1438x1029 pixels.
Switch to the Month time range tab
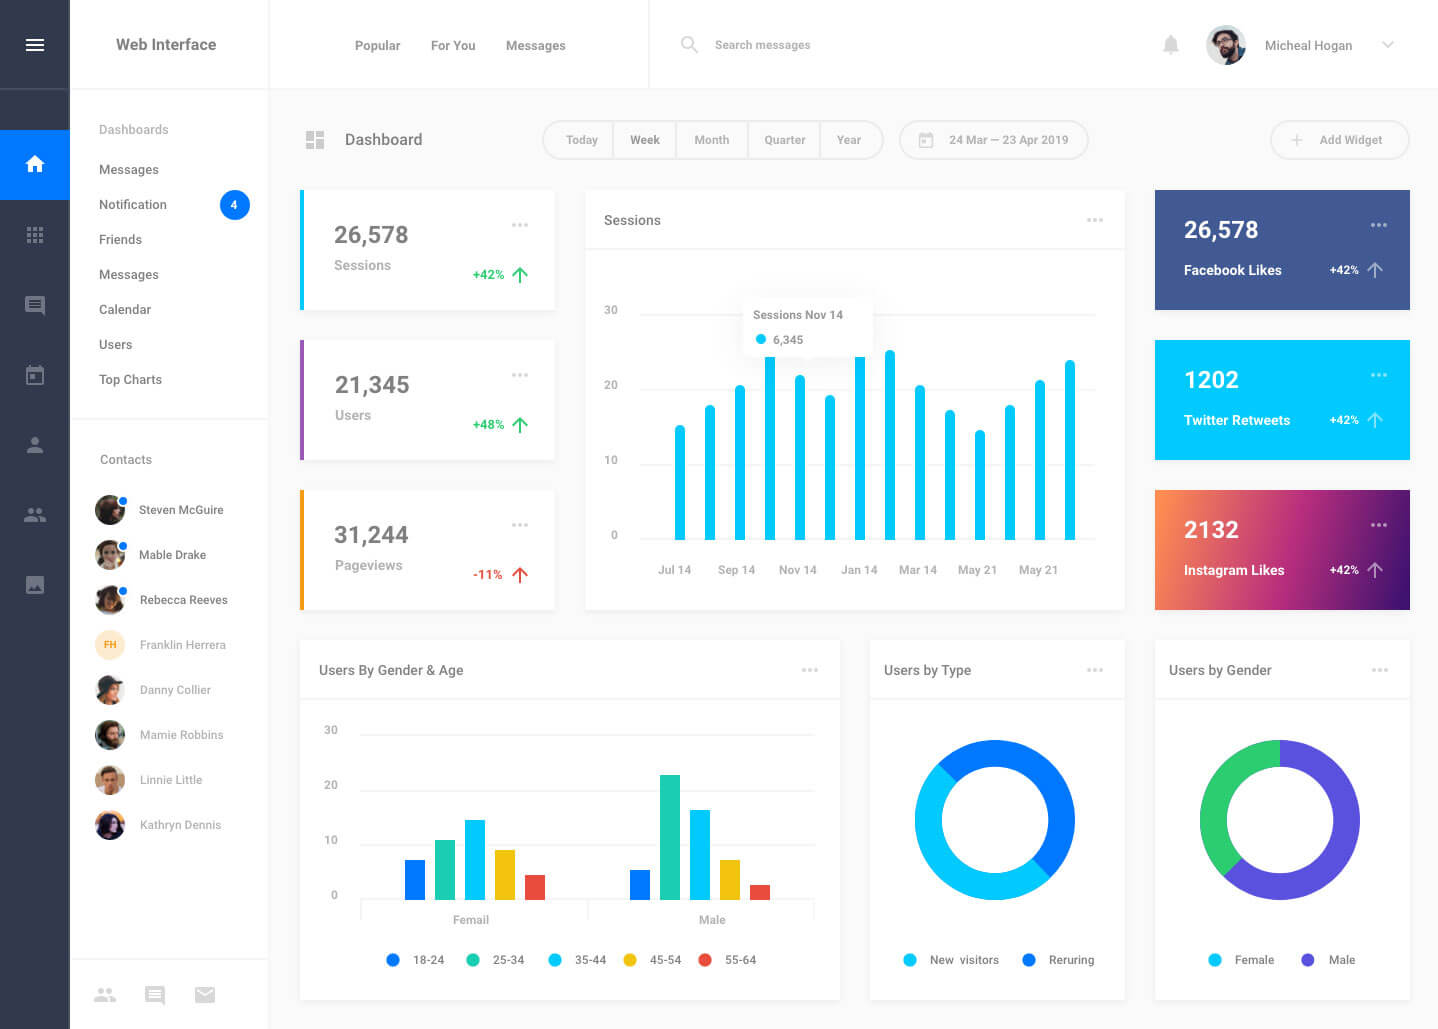(x=712, y=140)
